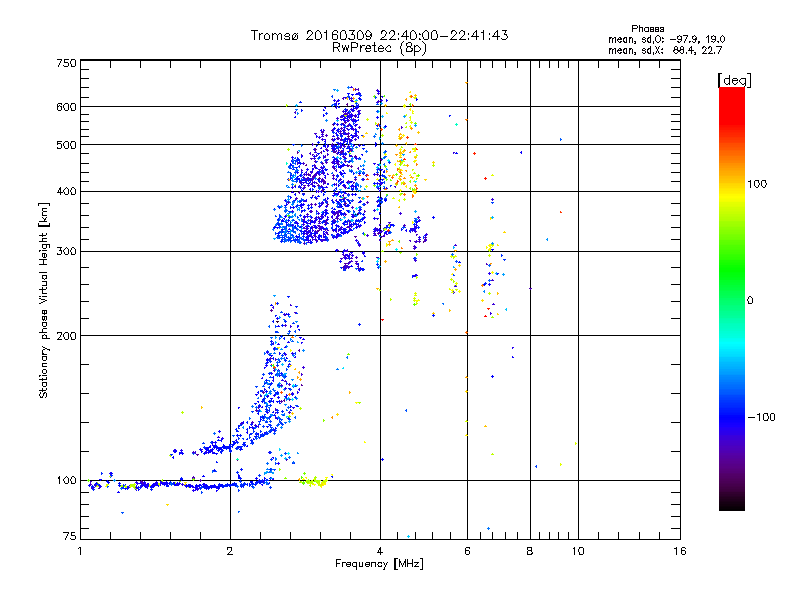The image size is (800, 600).
Task: Select the 'mean, sd,O: -97.9, 19.0' line
Action: coord(666,39)
